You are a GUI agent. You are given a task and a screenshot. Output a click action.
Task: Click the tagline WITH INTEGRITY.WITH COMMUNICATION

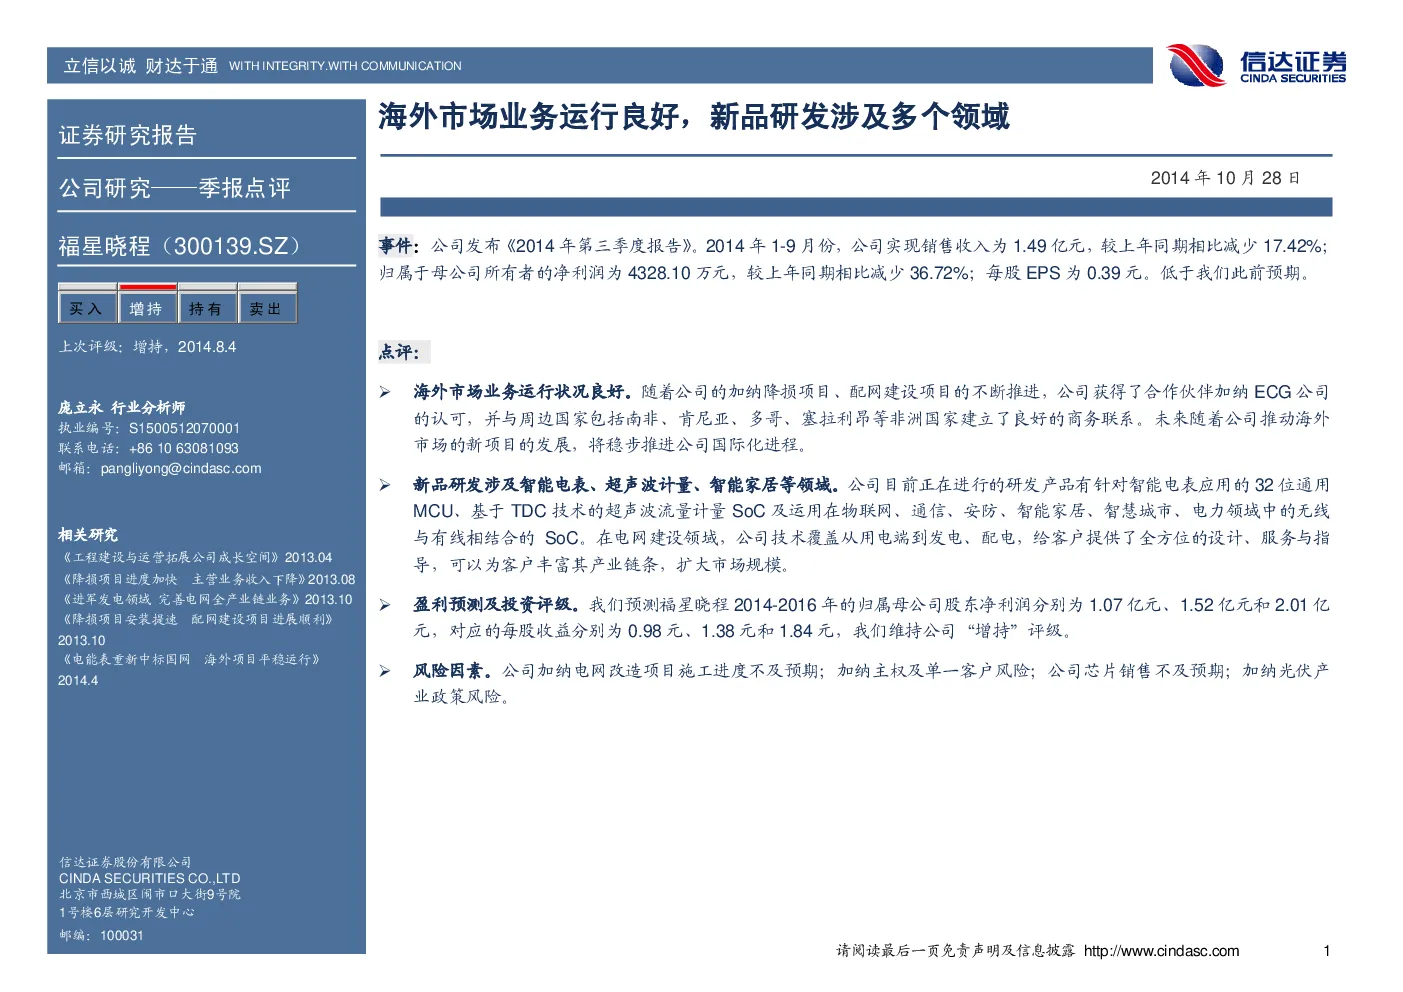[345, 66]
